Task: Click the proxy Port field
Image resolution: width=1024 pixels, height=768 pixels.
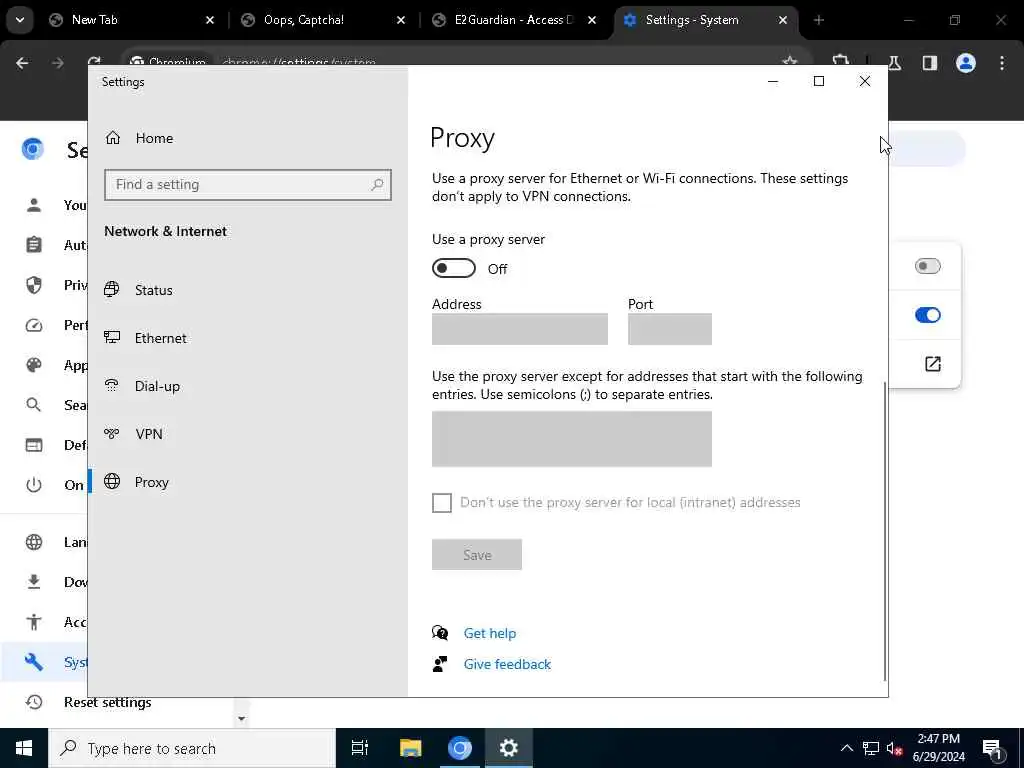Action: coord(670,328)
